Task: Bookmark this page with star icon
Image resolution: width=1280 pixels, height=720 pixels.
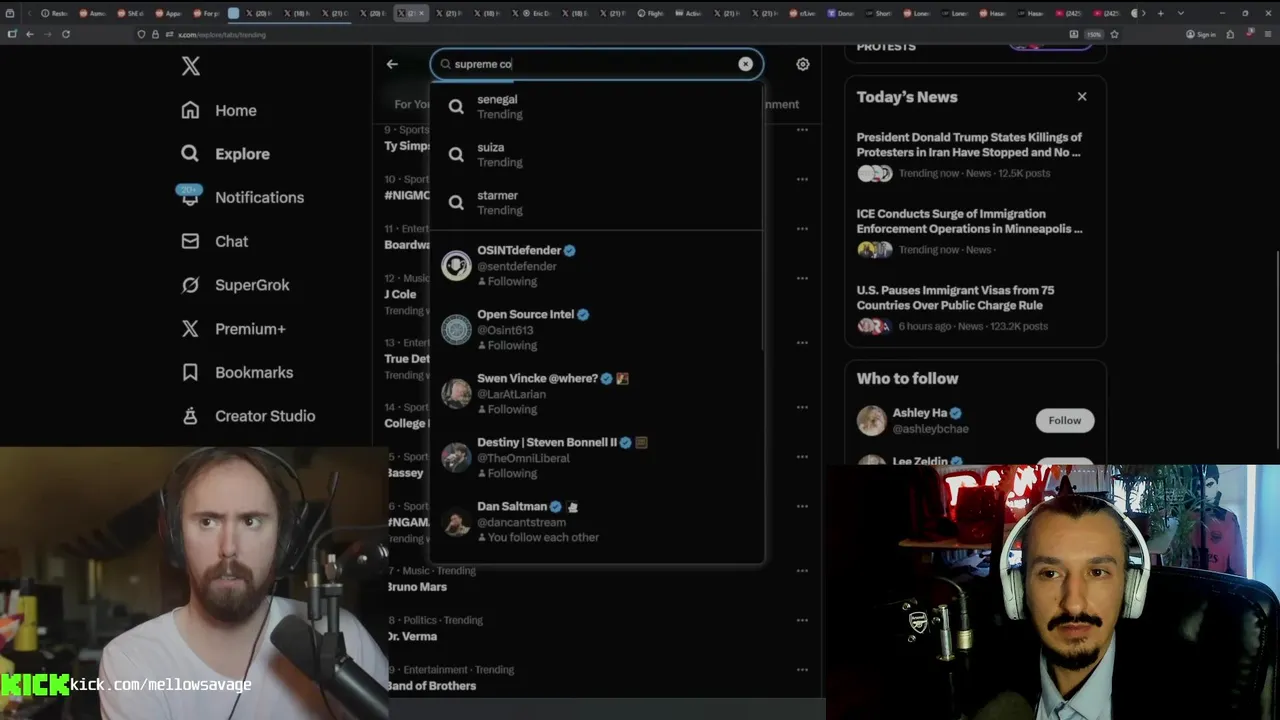Action: coord(1114,34)
